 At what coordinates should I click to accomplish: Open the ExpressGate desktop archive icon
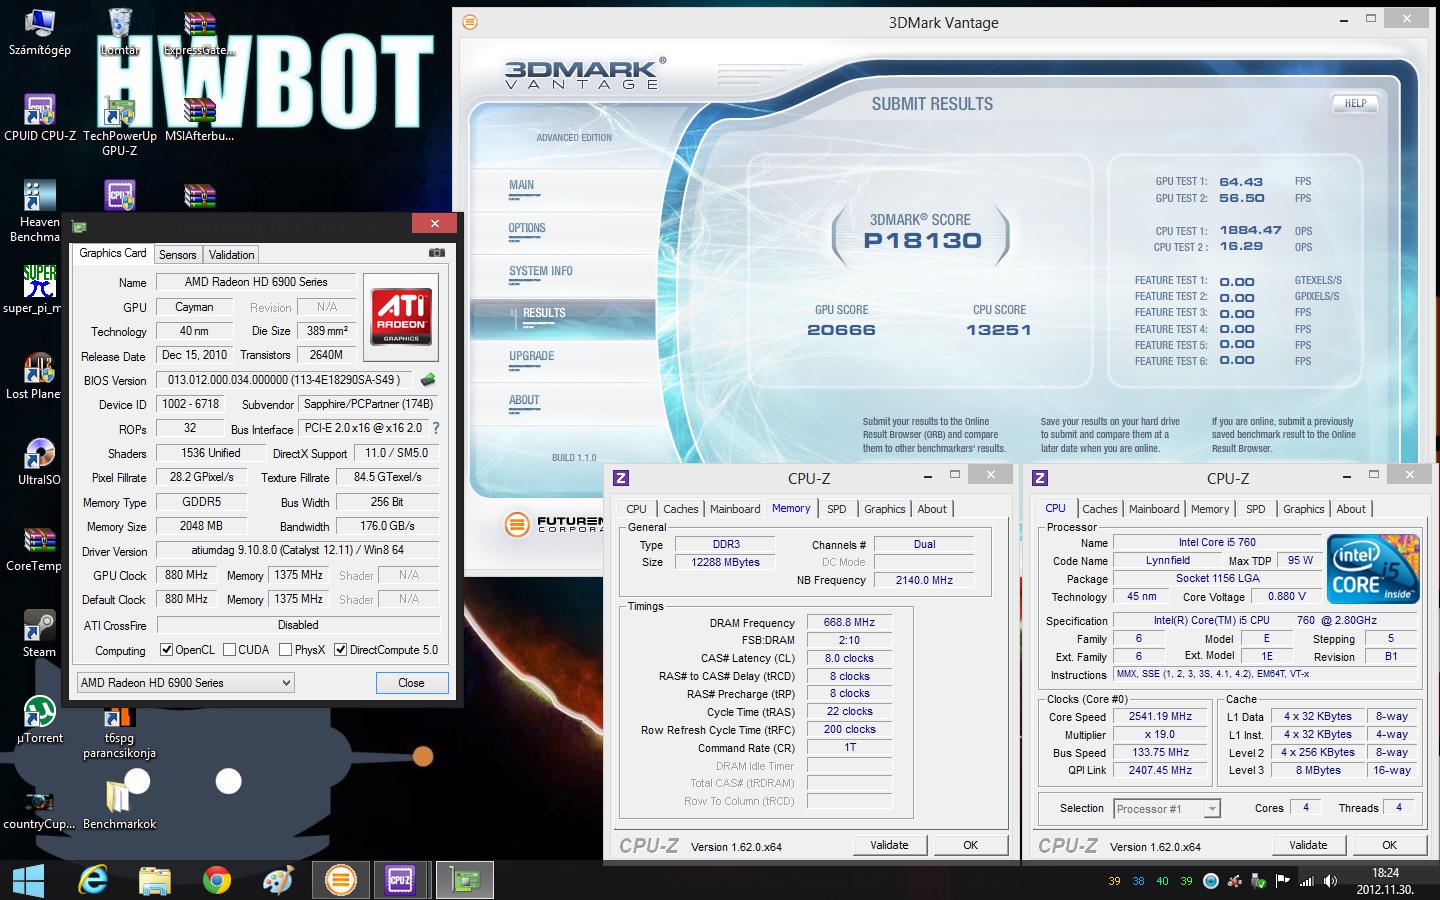click(199, 32)
